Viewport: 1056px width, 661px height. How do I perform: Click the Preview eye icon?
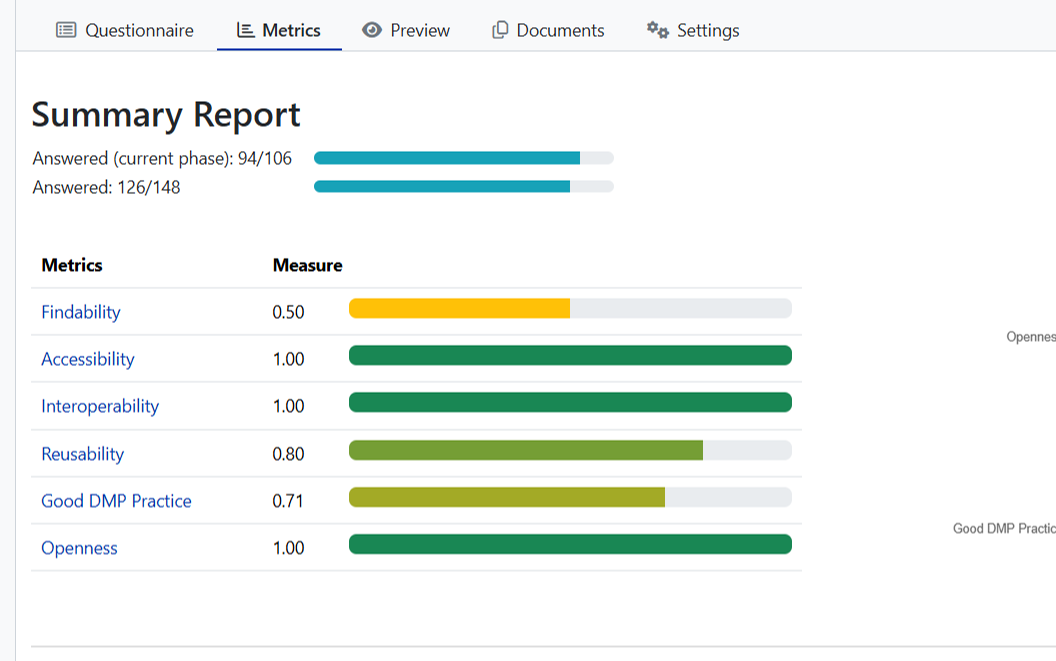pyautogui.click(x=372, y=30)
